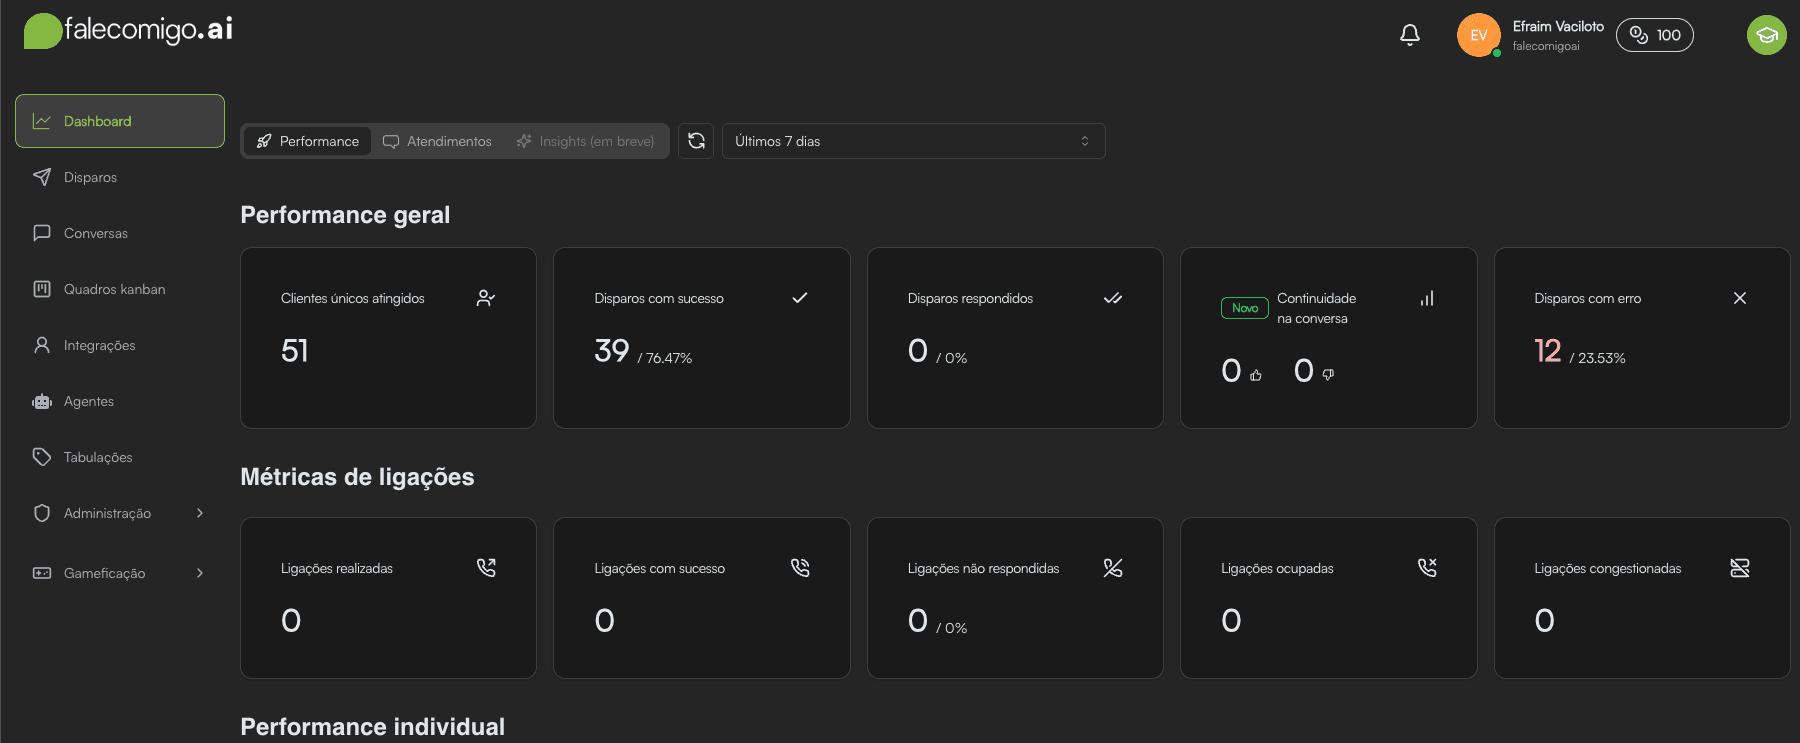Screen dimensions: 1800x743
Task: Click the Ligações realizadas outgoing phone icon
Action: click(486, 568)
